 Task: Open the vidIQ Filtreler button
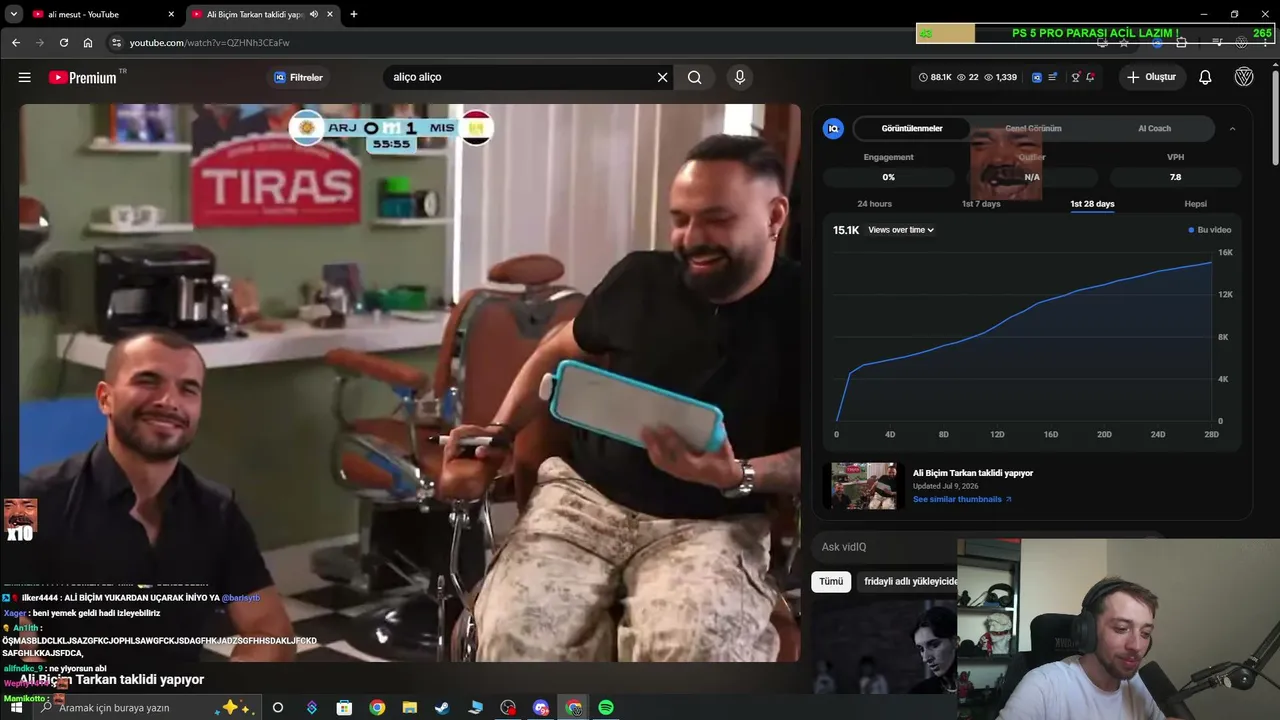click(299, 77)
